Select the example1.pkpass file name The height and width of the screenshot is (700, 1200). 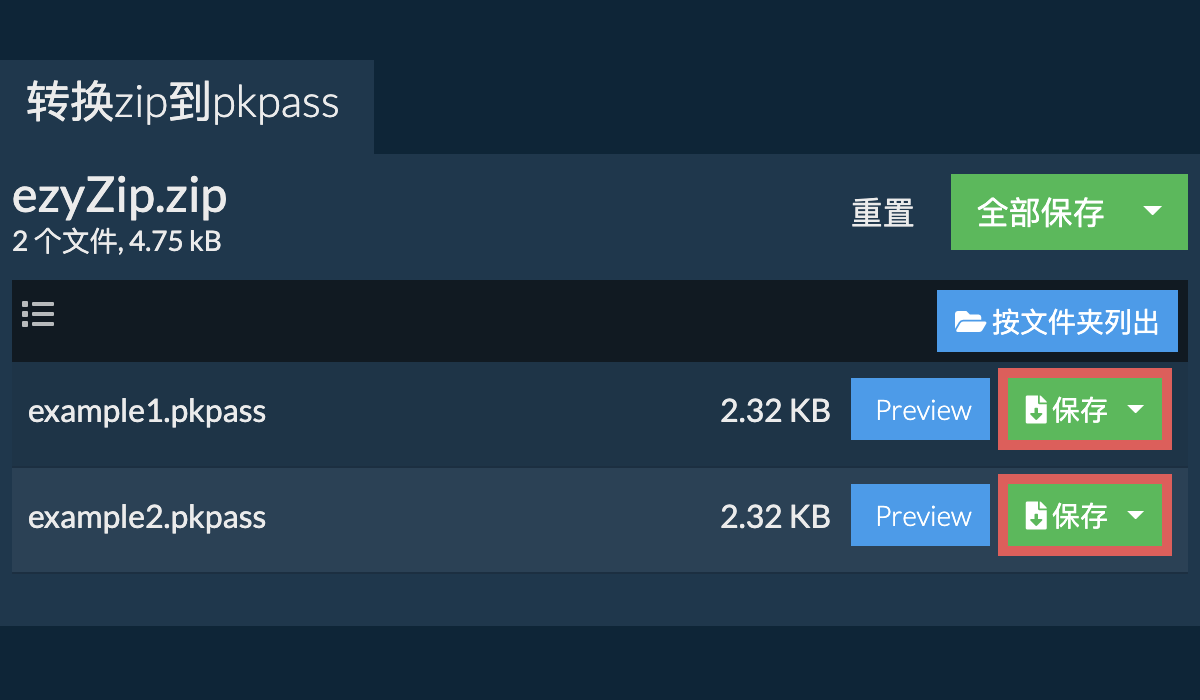click(x=147, y=411)
